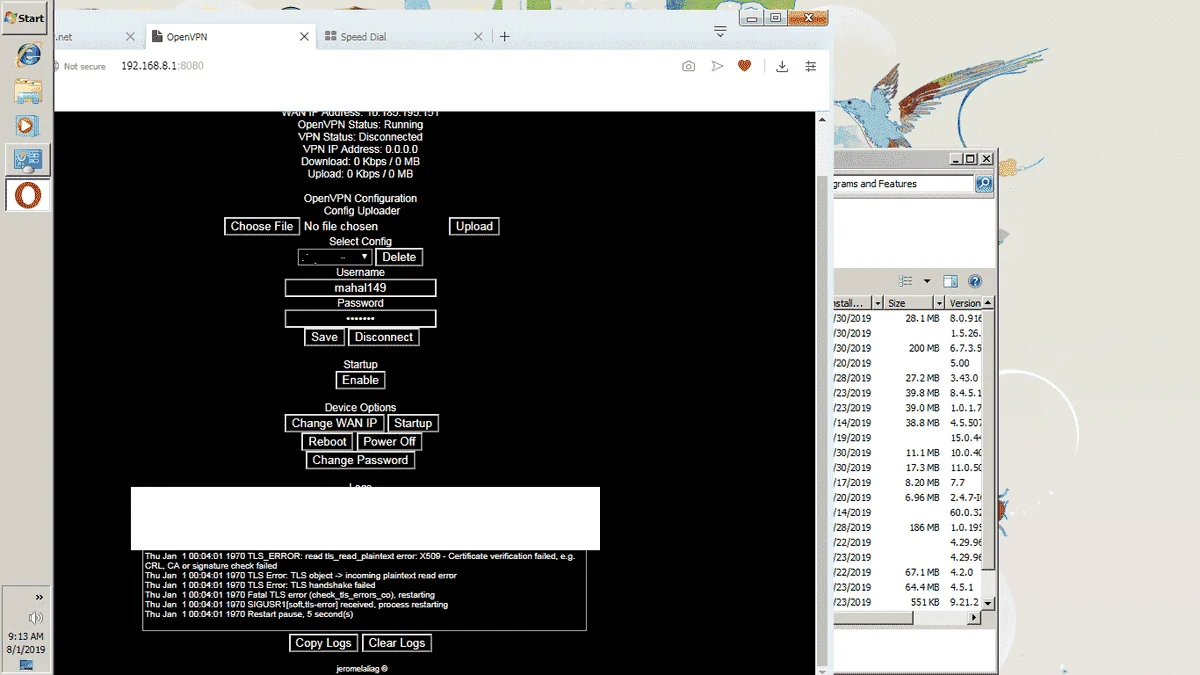
Task: Click the Save button
Action: (x=324, y=337)
